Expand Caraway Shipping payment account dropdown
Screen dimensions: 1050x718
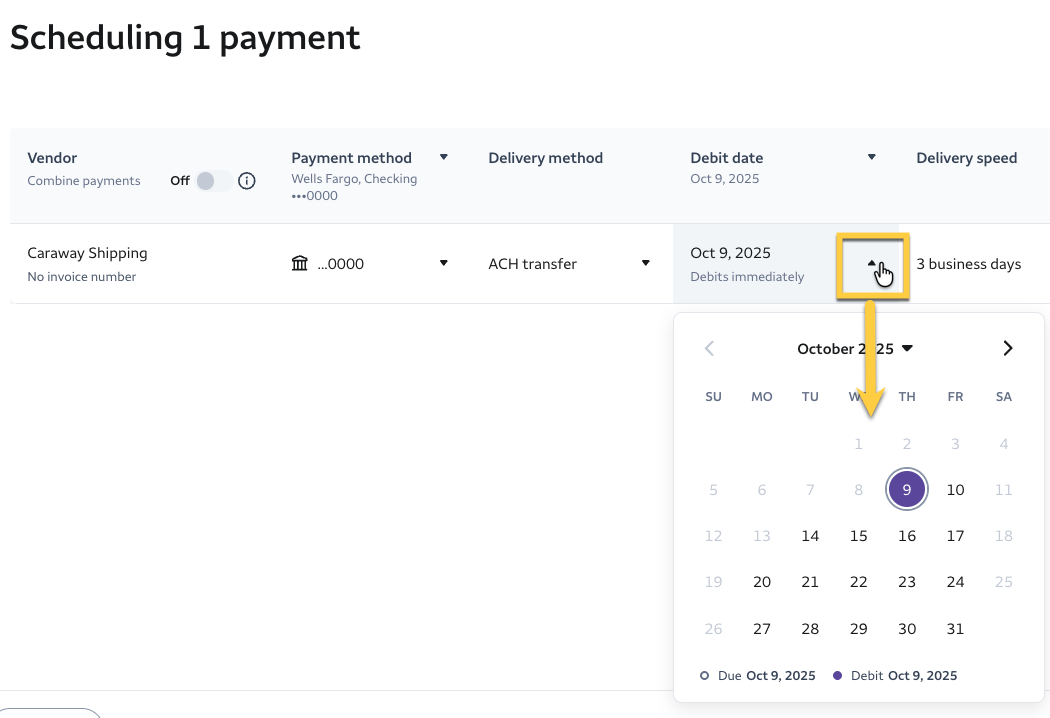tap(444, 263)
